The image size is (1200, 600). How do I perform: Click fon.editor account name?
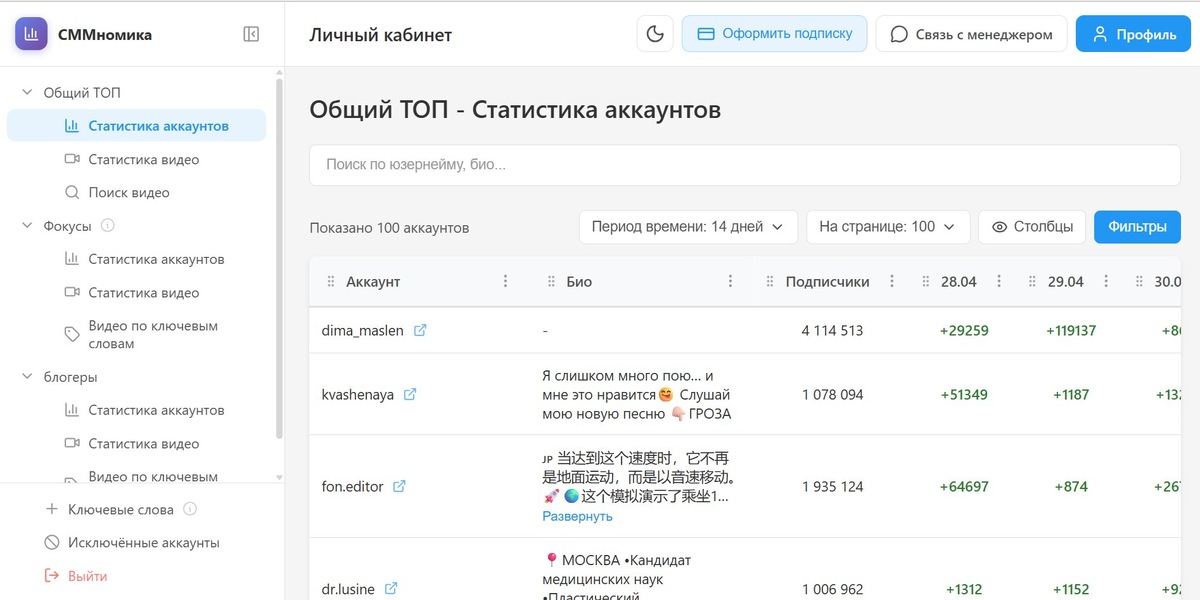352,486
